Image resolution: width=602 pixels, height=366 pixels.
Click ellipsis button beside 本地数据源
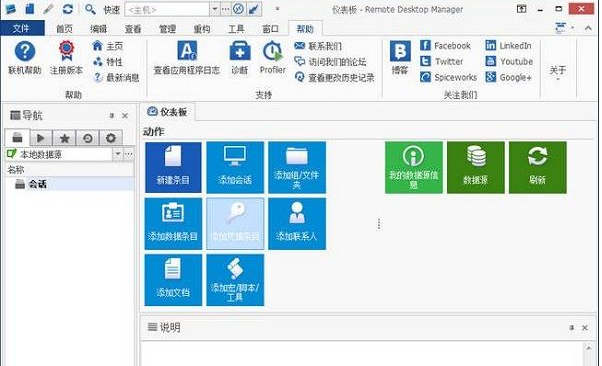129,154
